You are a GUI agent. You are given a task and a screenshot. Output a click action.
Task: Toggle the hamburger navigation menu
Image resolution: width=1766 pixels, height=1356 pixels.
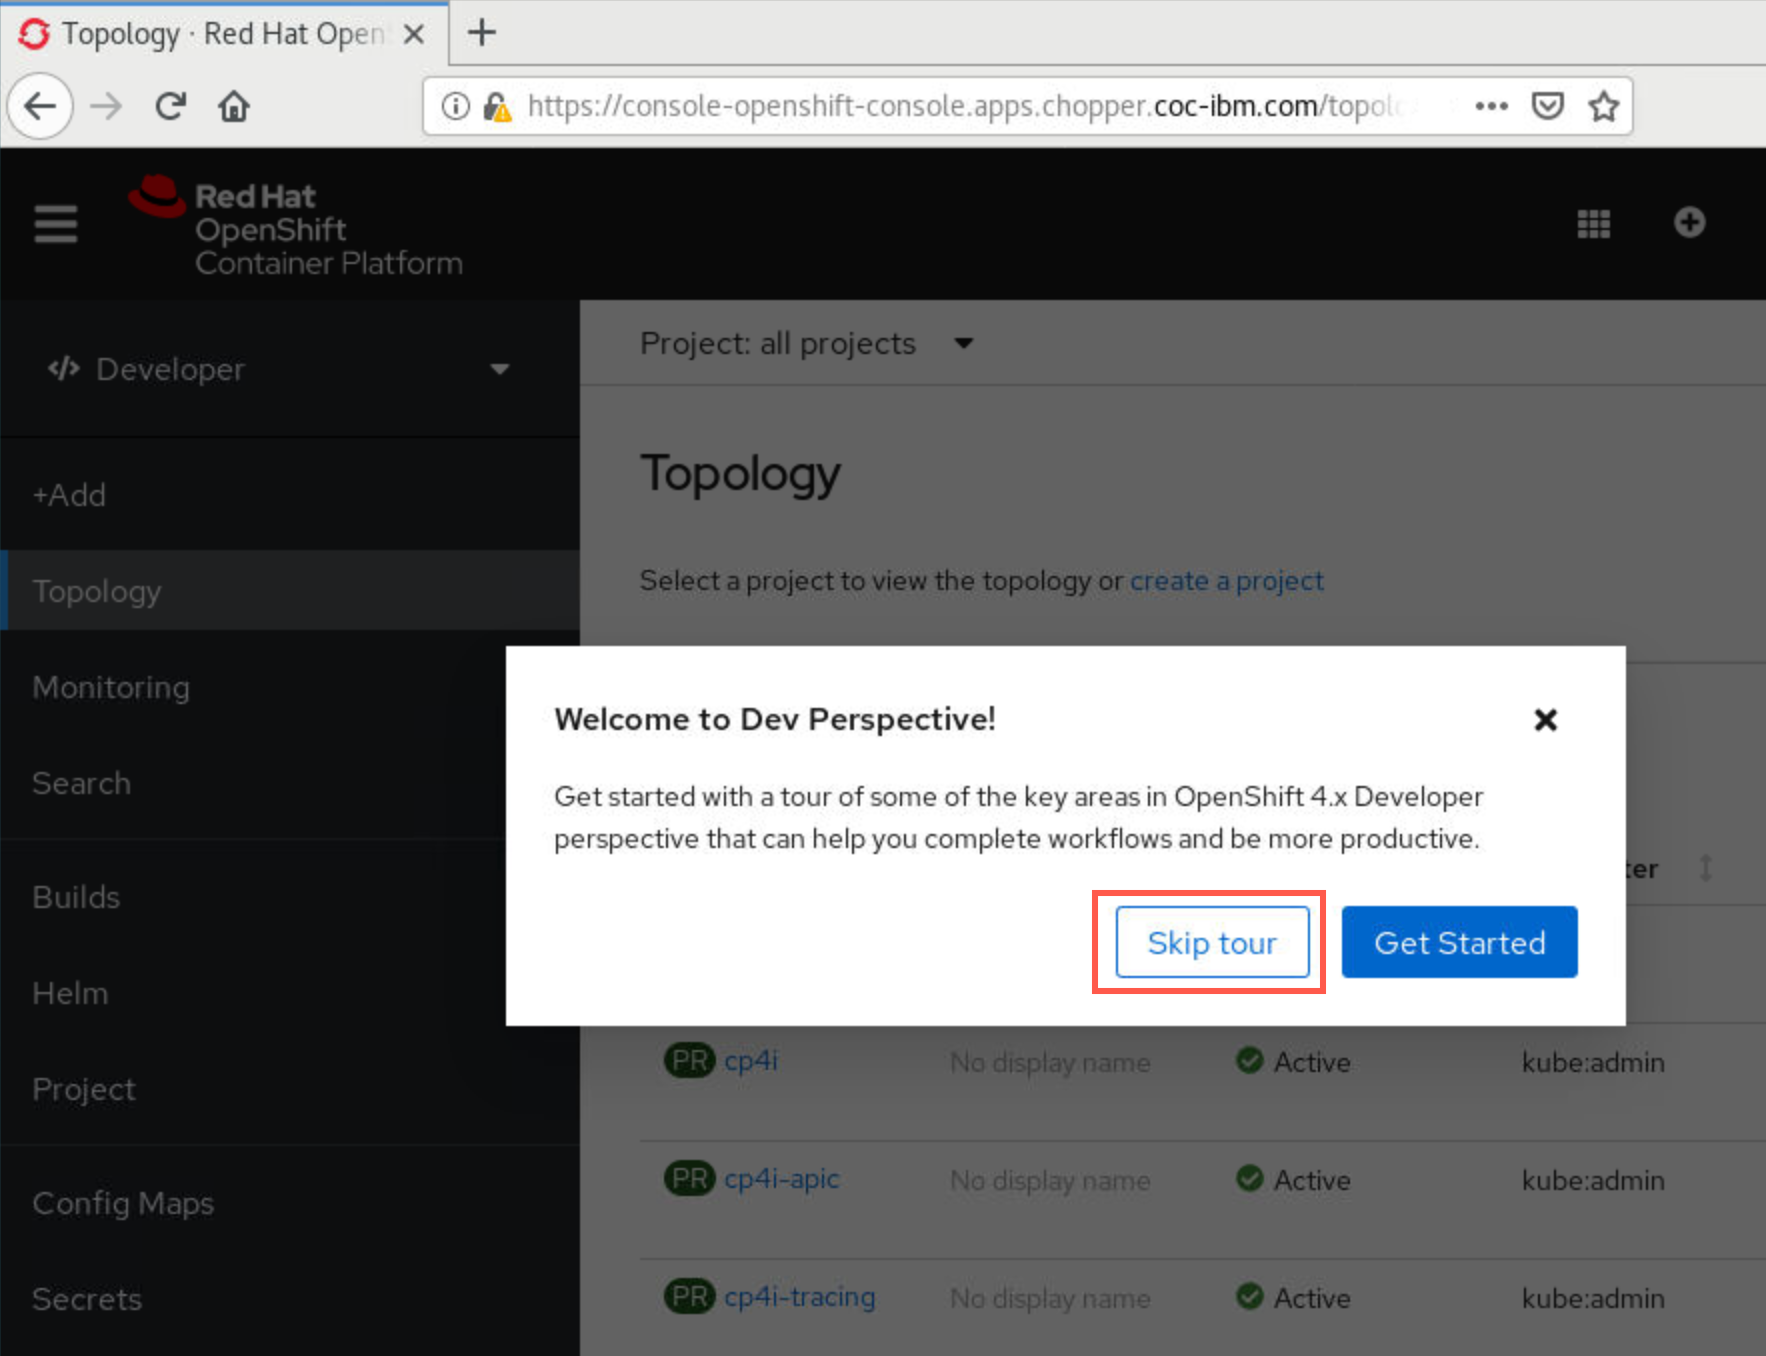point(56,224)
